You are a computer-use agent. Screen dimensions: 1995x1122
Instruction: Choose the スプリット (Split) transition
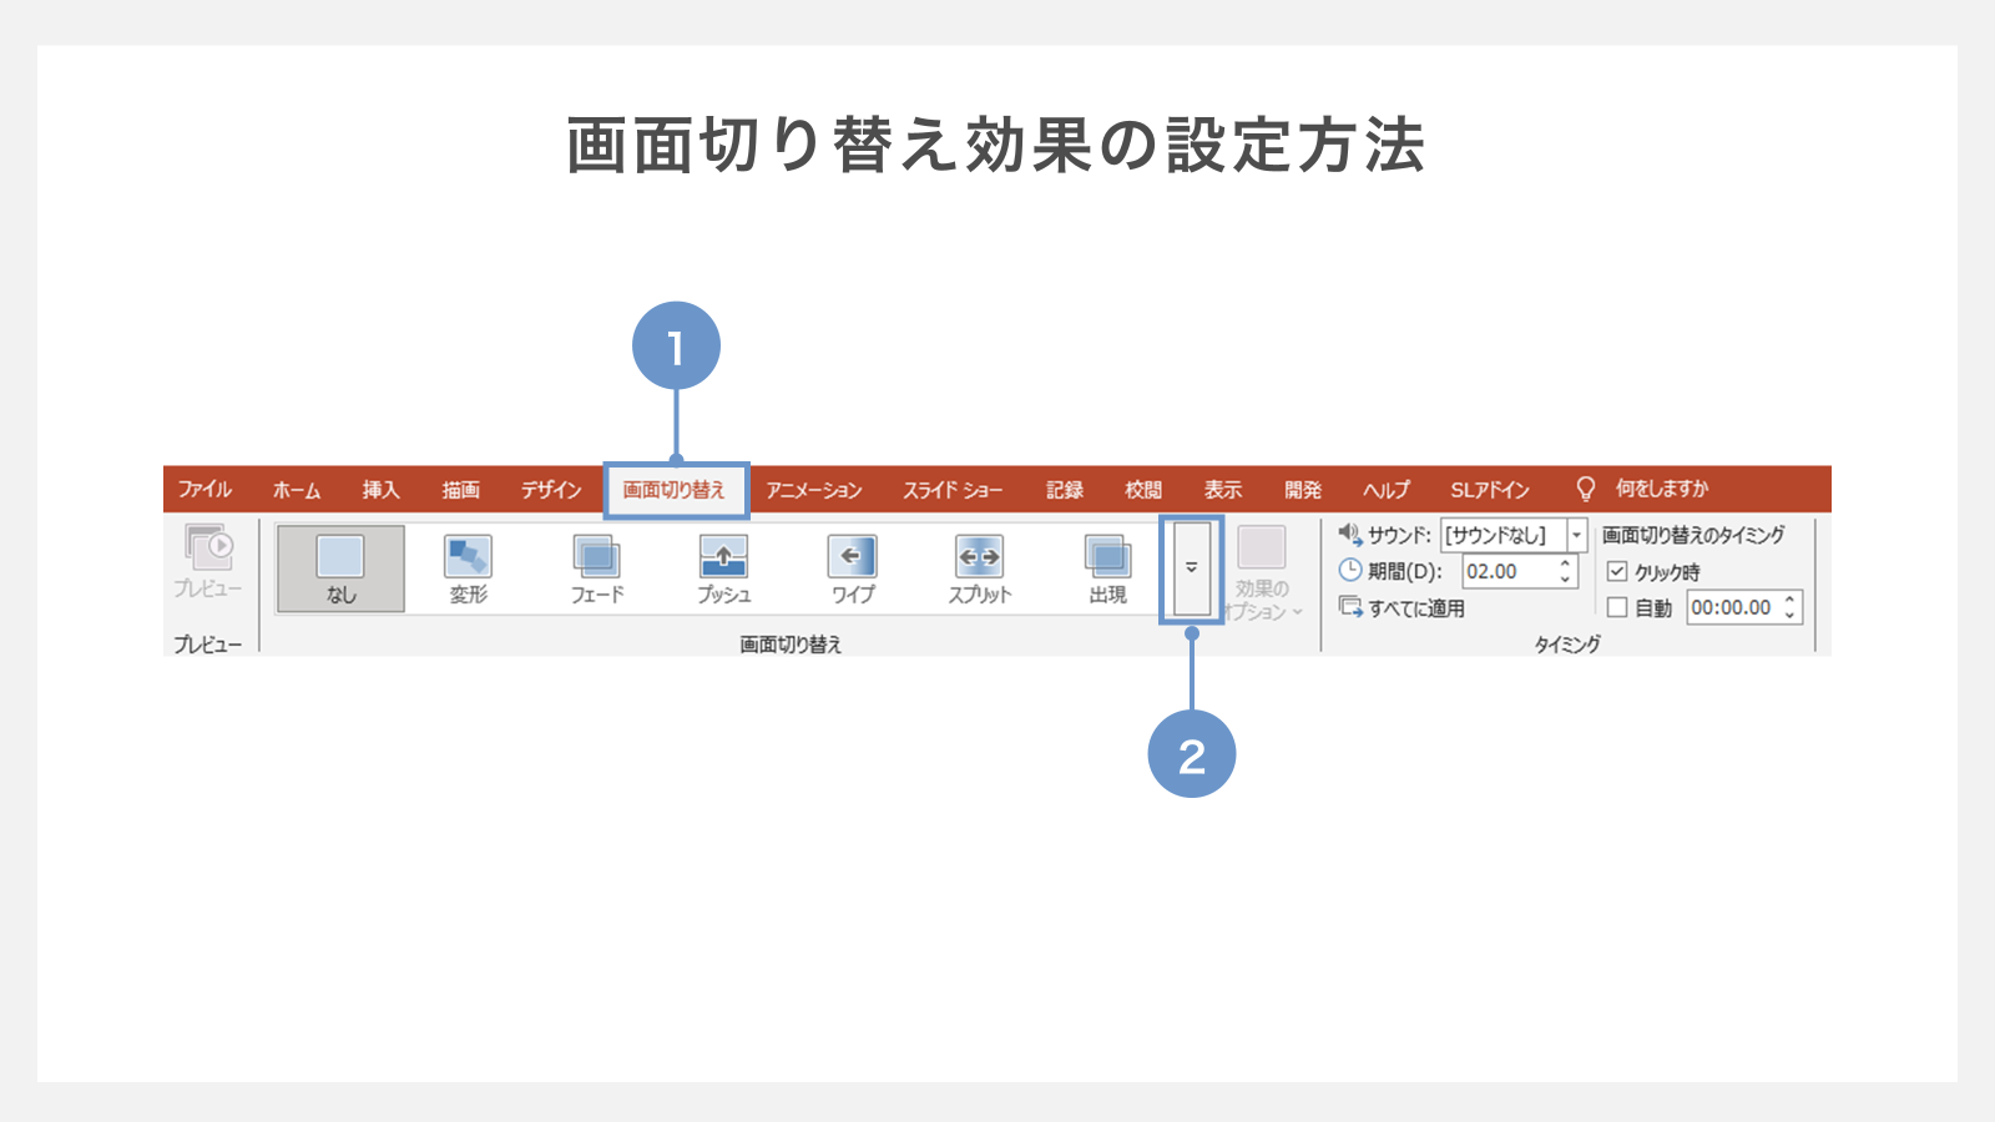(x=979, y=568)
